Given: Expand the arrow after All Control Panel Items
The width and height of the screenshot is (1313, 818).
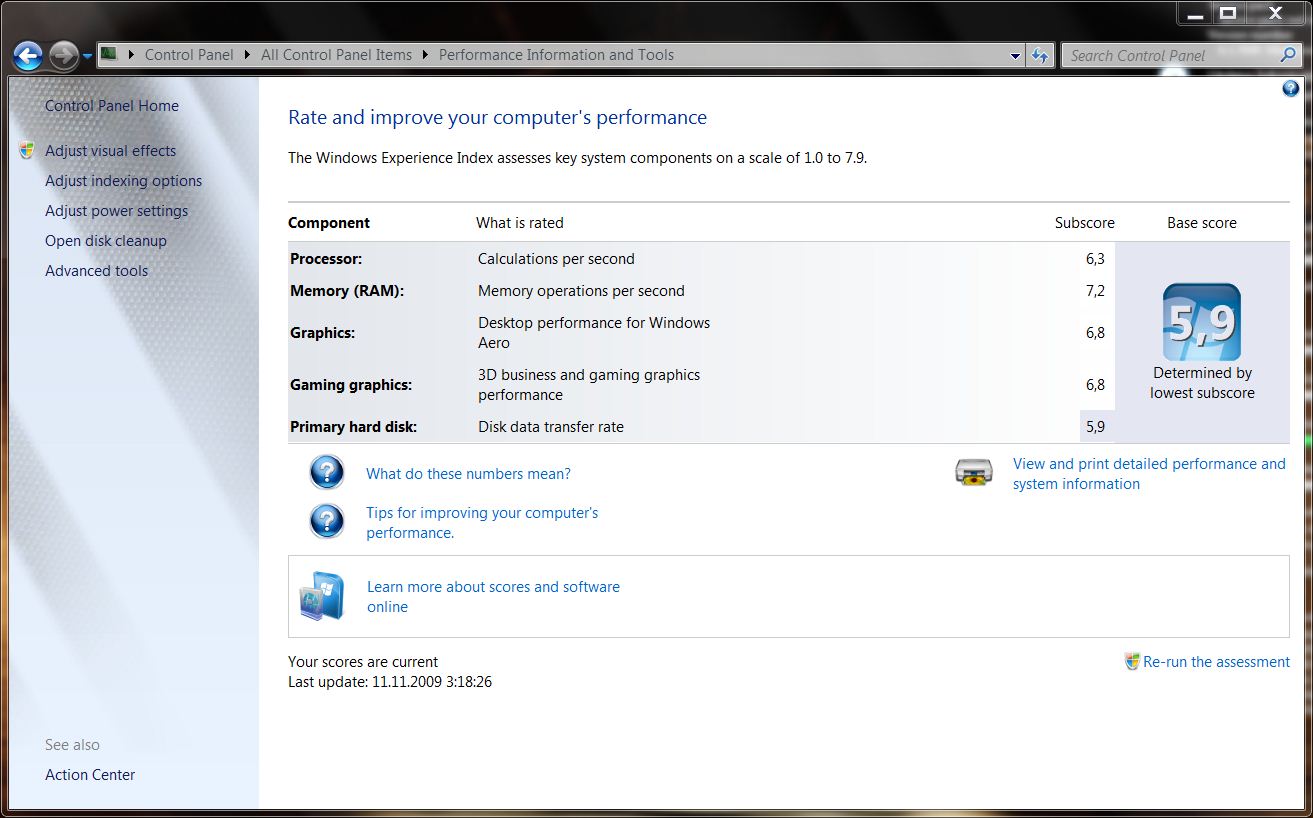Looking at the screenshot, I should (x=425, y=55).
